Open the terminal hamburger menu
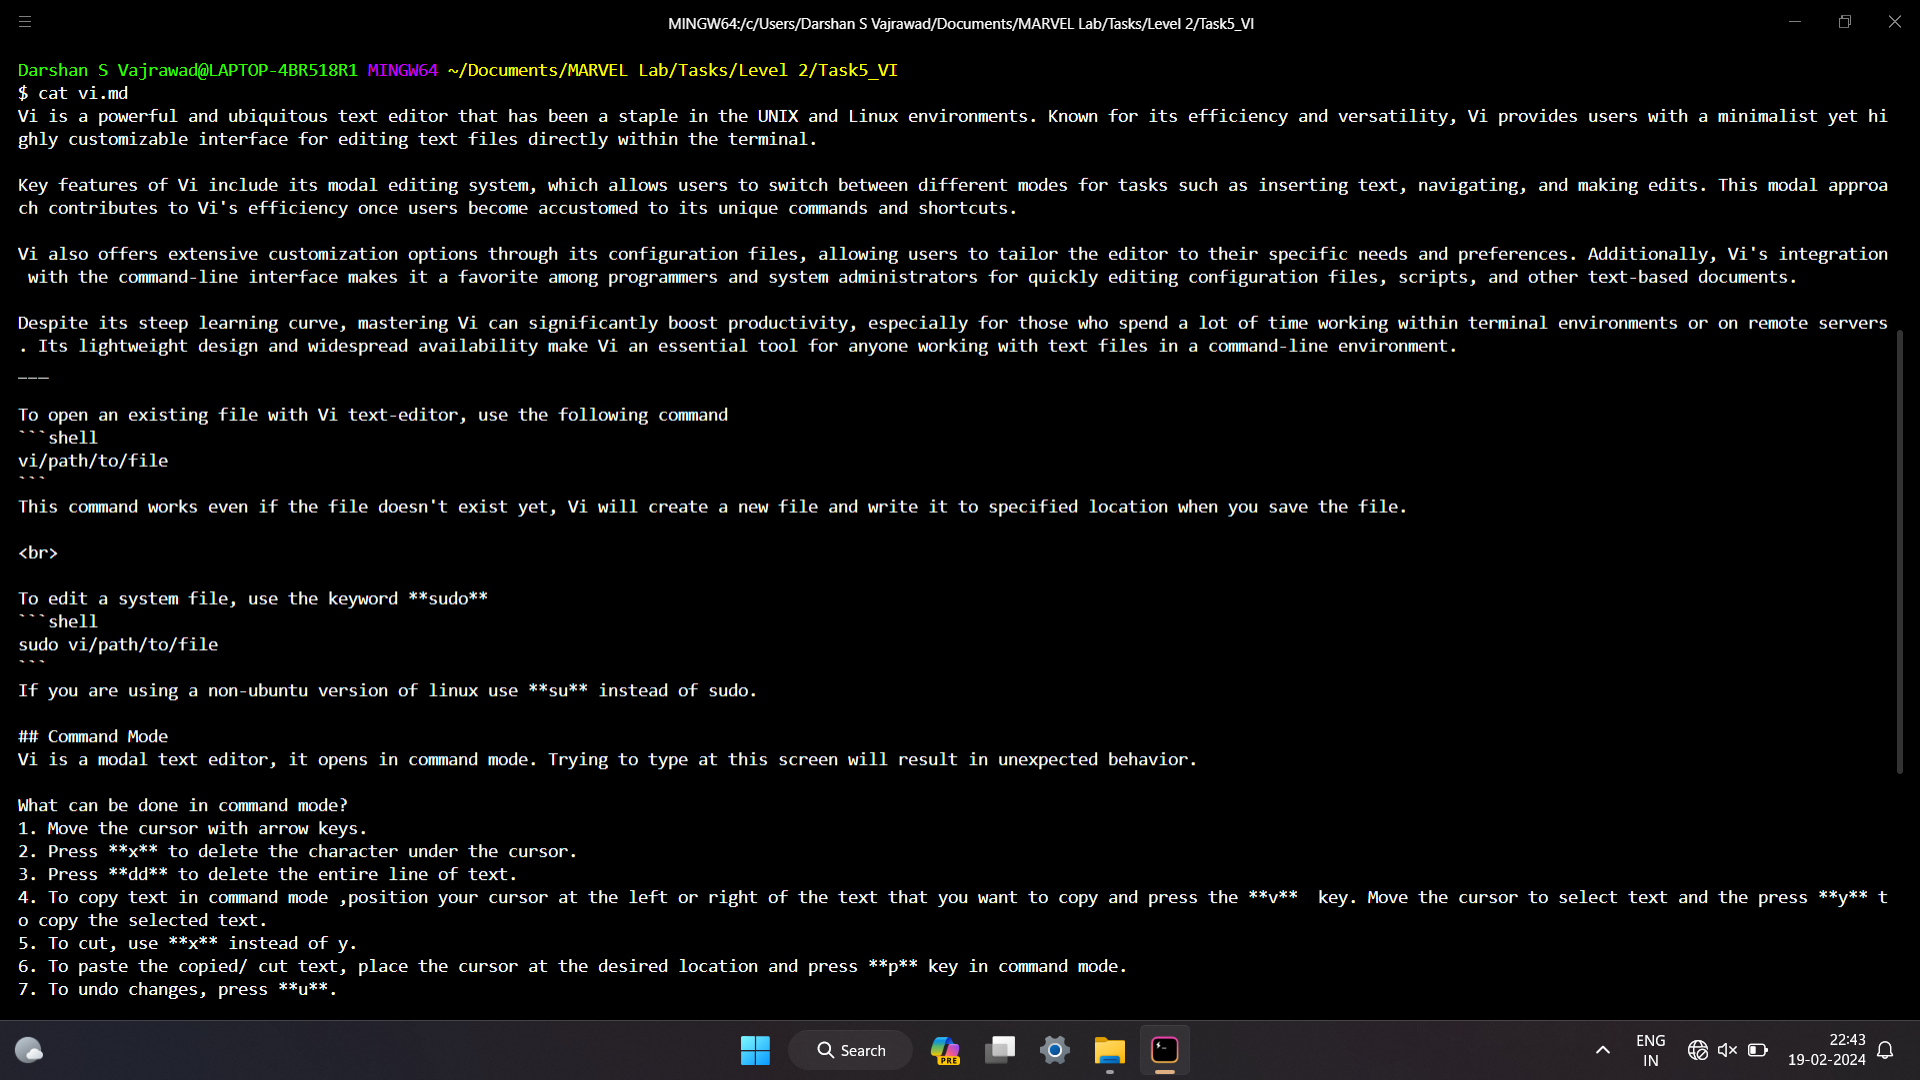The height and width of the screenshot is (1080, 1920). tap(25, 22)
